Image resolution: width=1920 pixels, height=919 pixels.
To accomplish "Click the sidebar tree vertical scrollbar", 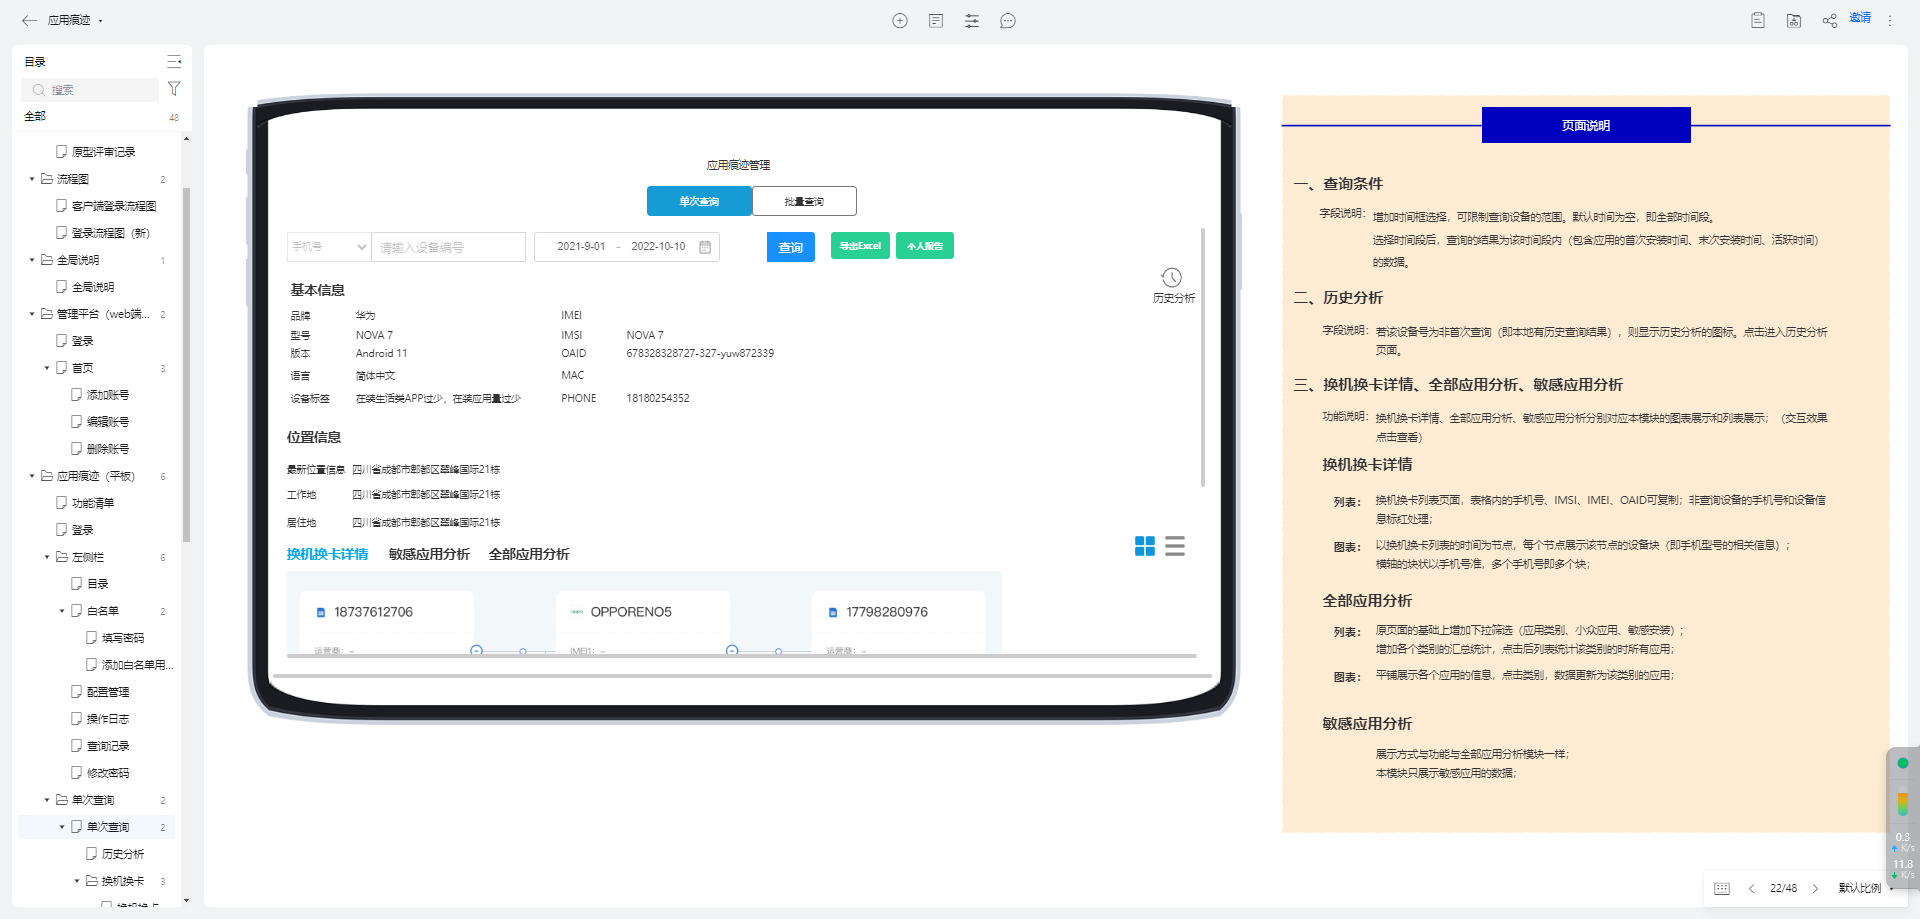I will (186, 365).
